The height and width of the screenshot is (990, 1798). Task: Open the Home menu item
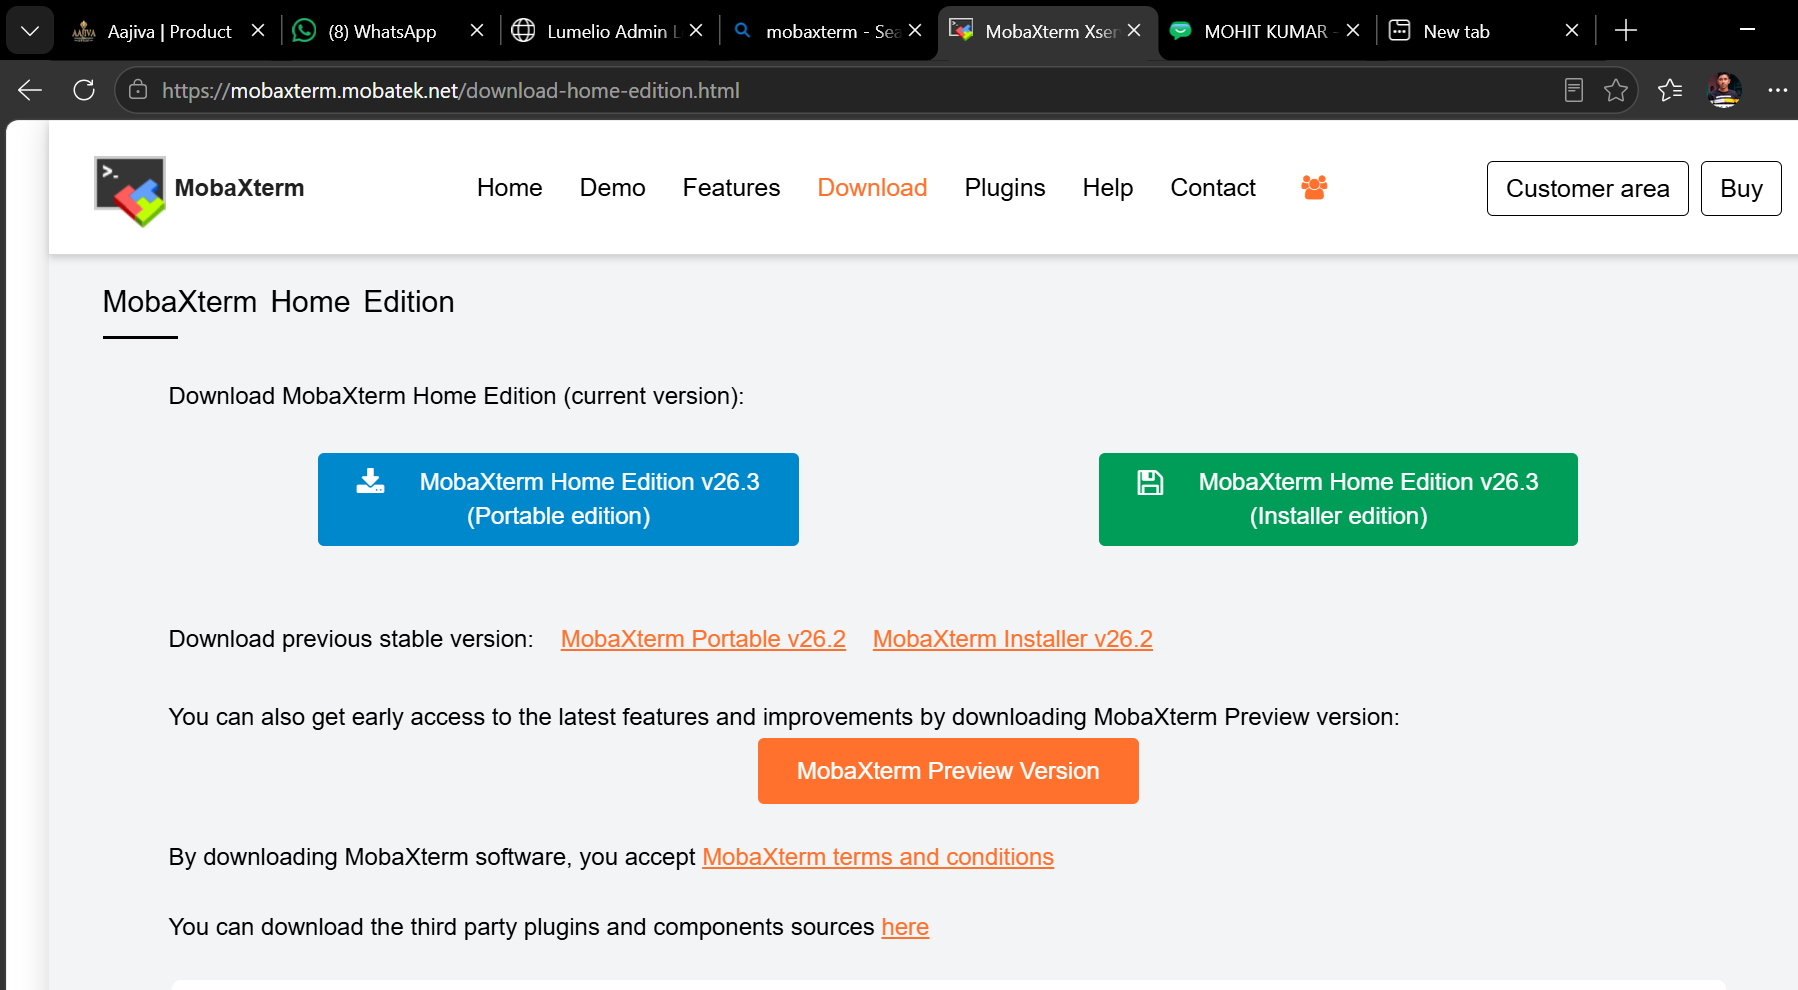pyautogui.click(x=509, y=188)
